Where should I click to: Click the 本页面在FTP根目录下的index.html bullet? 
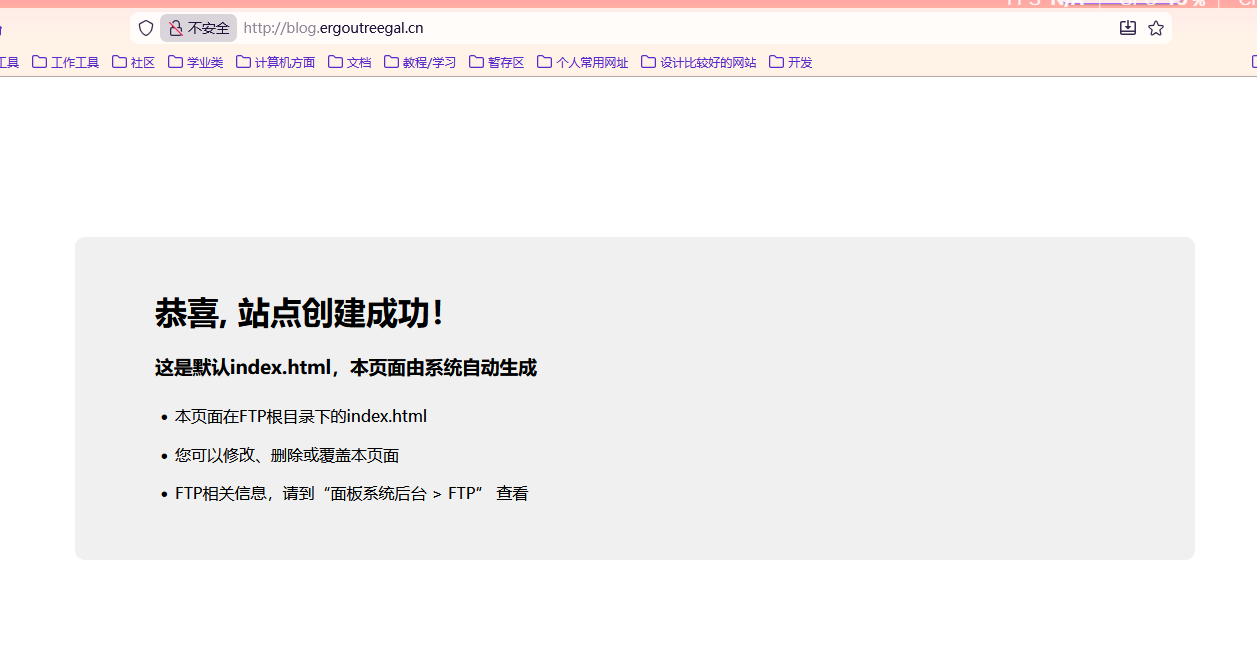300,416
